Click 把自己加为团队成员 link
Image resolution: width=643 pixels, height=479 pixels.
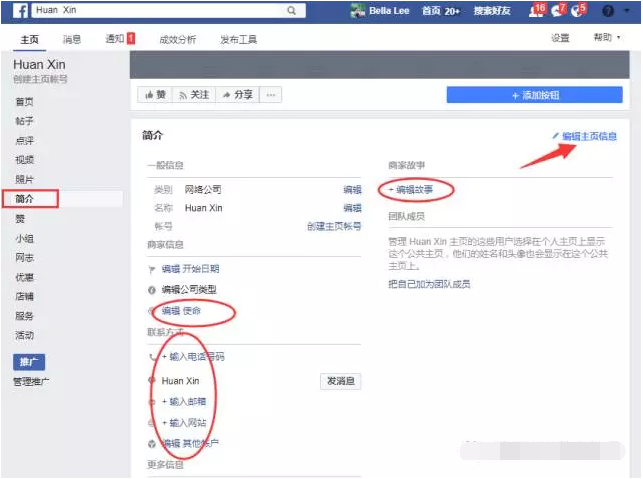pyautogui.click(x=429, y=284)
